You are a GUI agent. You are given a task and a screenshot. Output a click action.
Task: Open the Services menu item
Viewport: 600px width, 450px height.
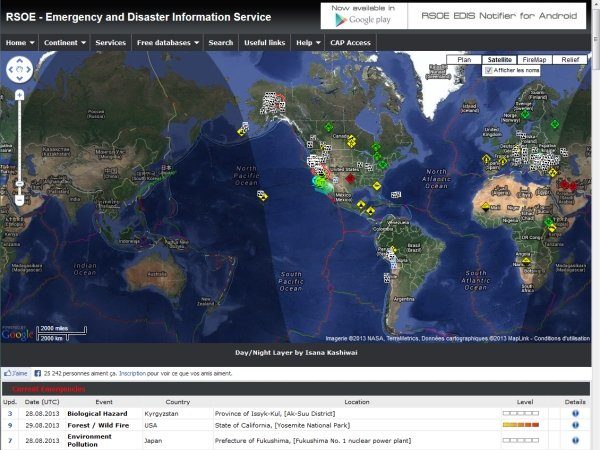point(111,43)
